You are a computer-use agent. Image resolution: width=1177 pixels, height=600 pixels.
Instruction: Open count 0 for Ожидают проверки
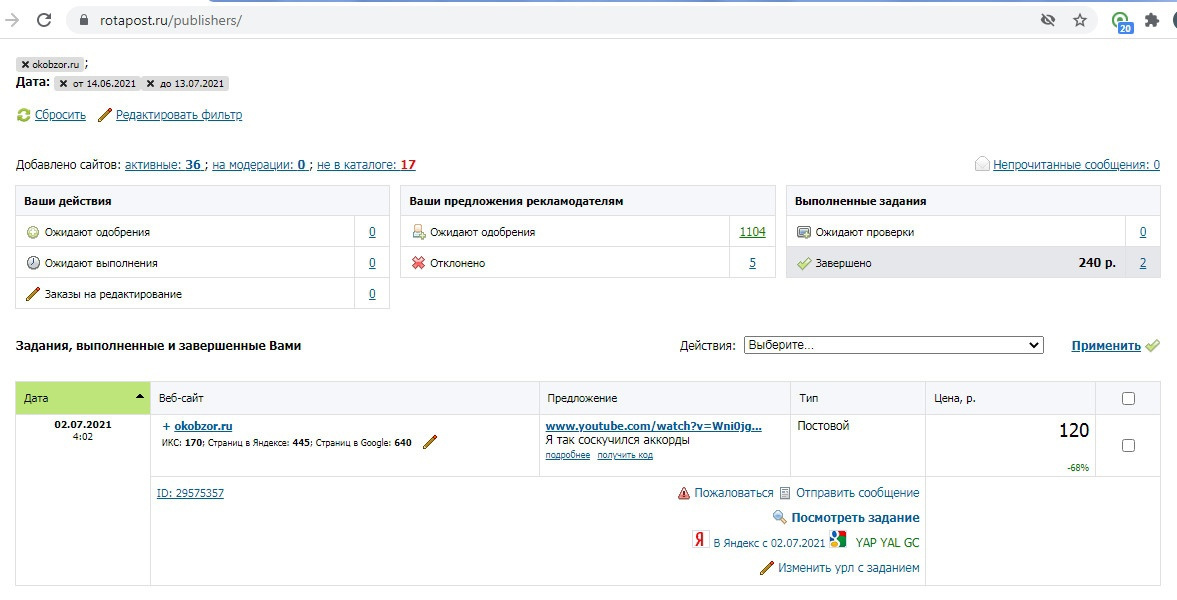click(1143, 232)
